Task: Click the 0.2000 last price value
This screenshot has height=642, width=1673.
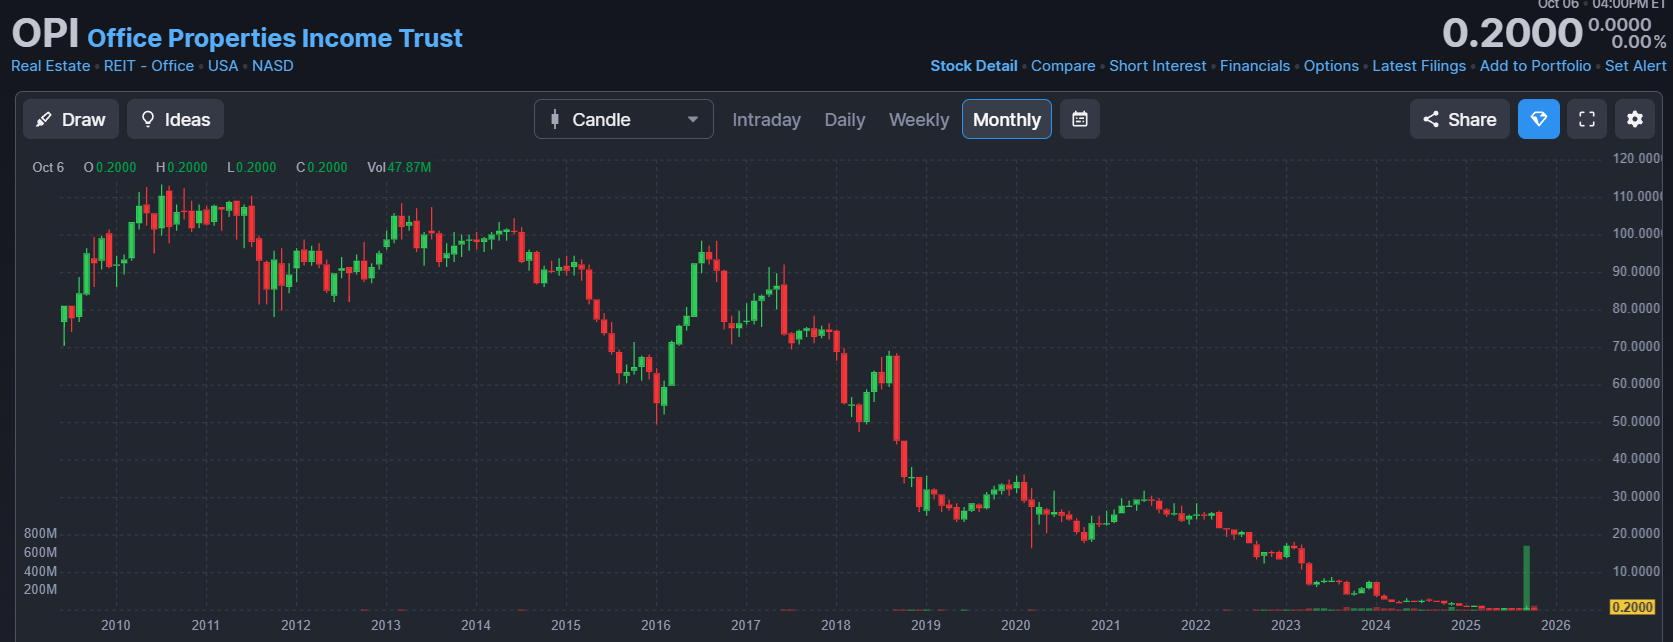Action: coord(1512,34)
